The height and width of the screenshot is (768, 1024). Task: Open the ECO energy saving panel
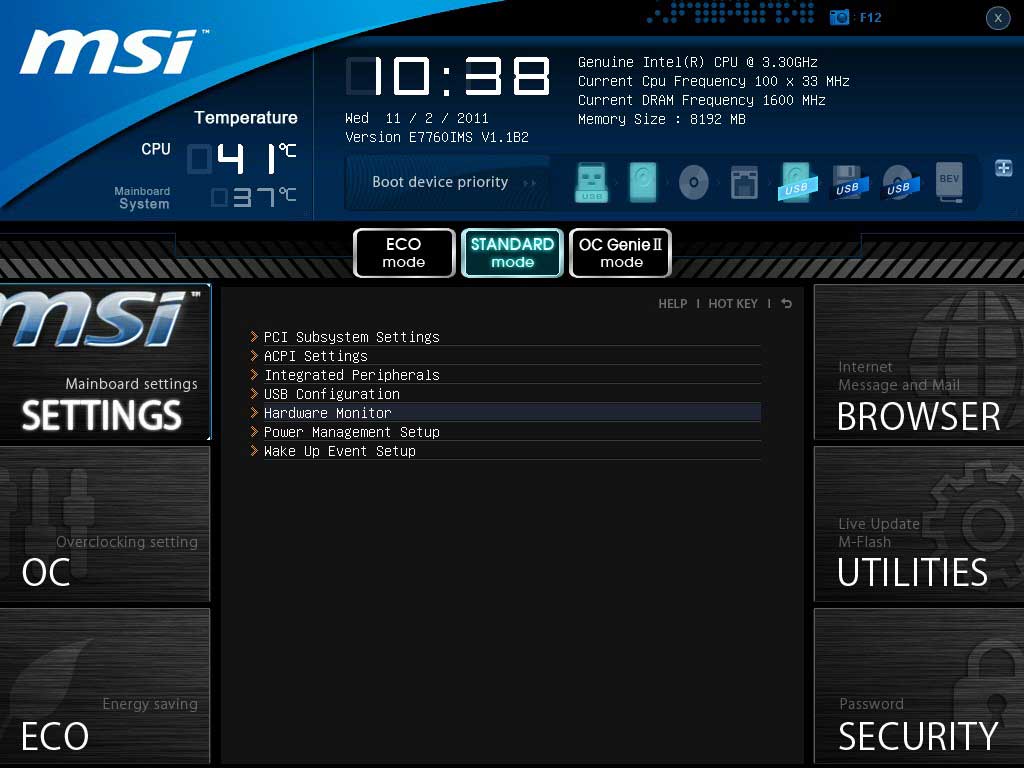105,686
